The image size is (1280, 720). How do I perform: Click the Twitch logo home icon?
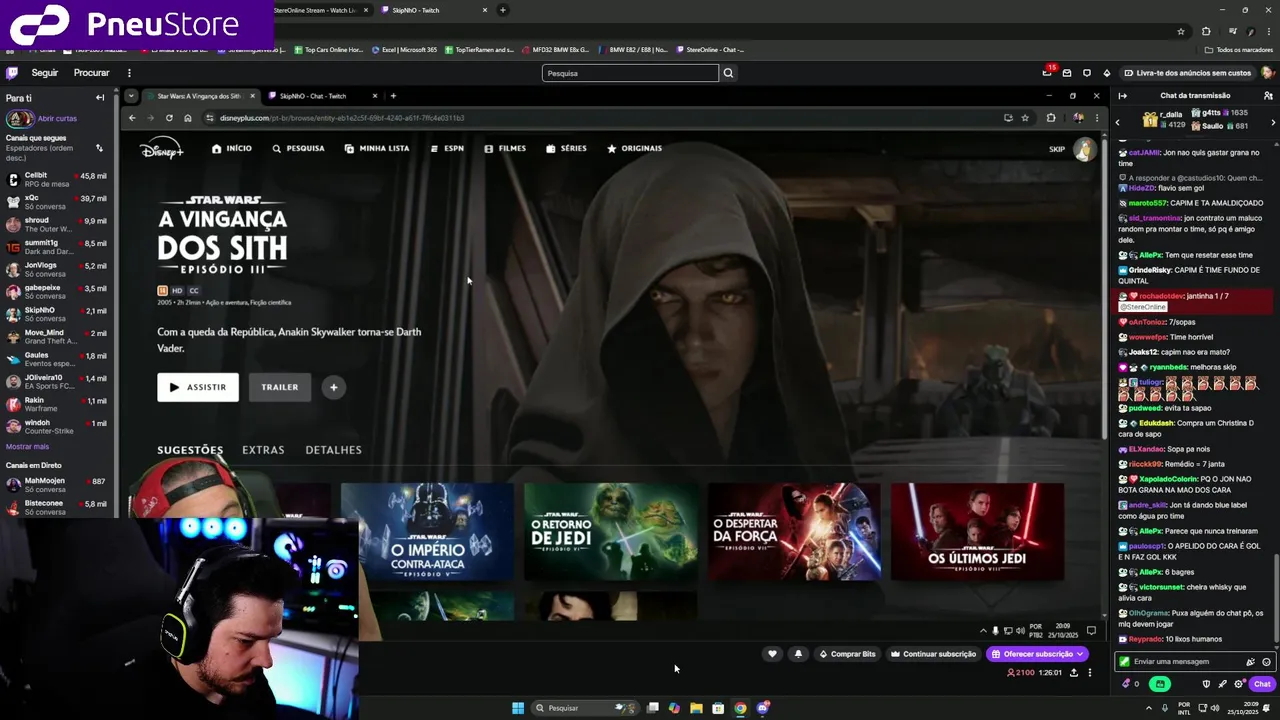(12, 73)
